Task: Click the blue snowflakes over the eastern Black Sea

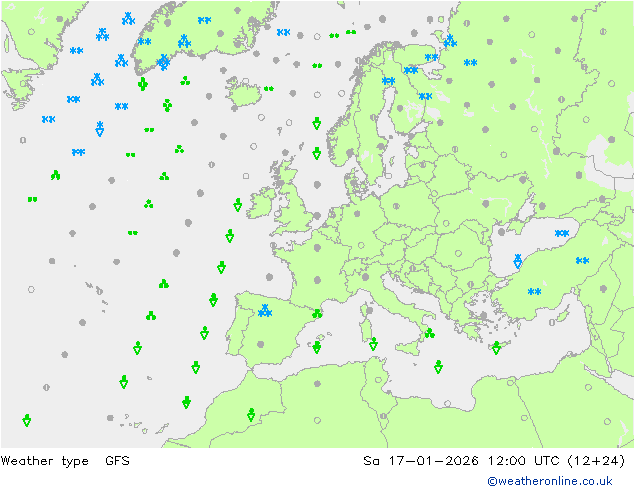Action: [x=562, y=233]
